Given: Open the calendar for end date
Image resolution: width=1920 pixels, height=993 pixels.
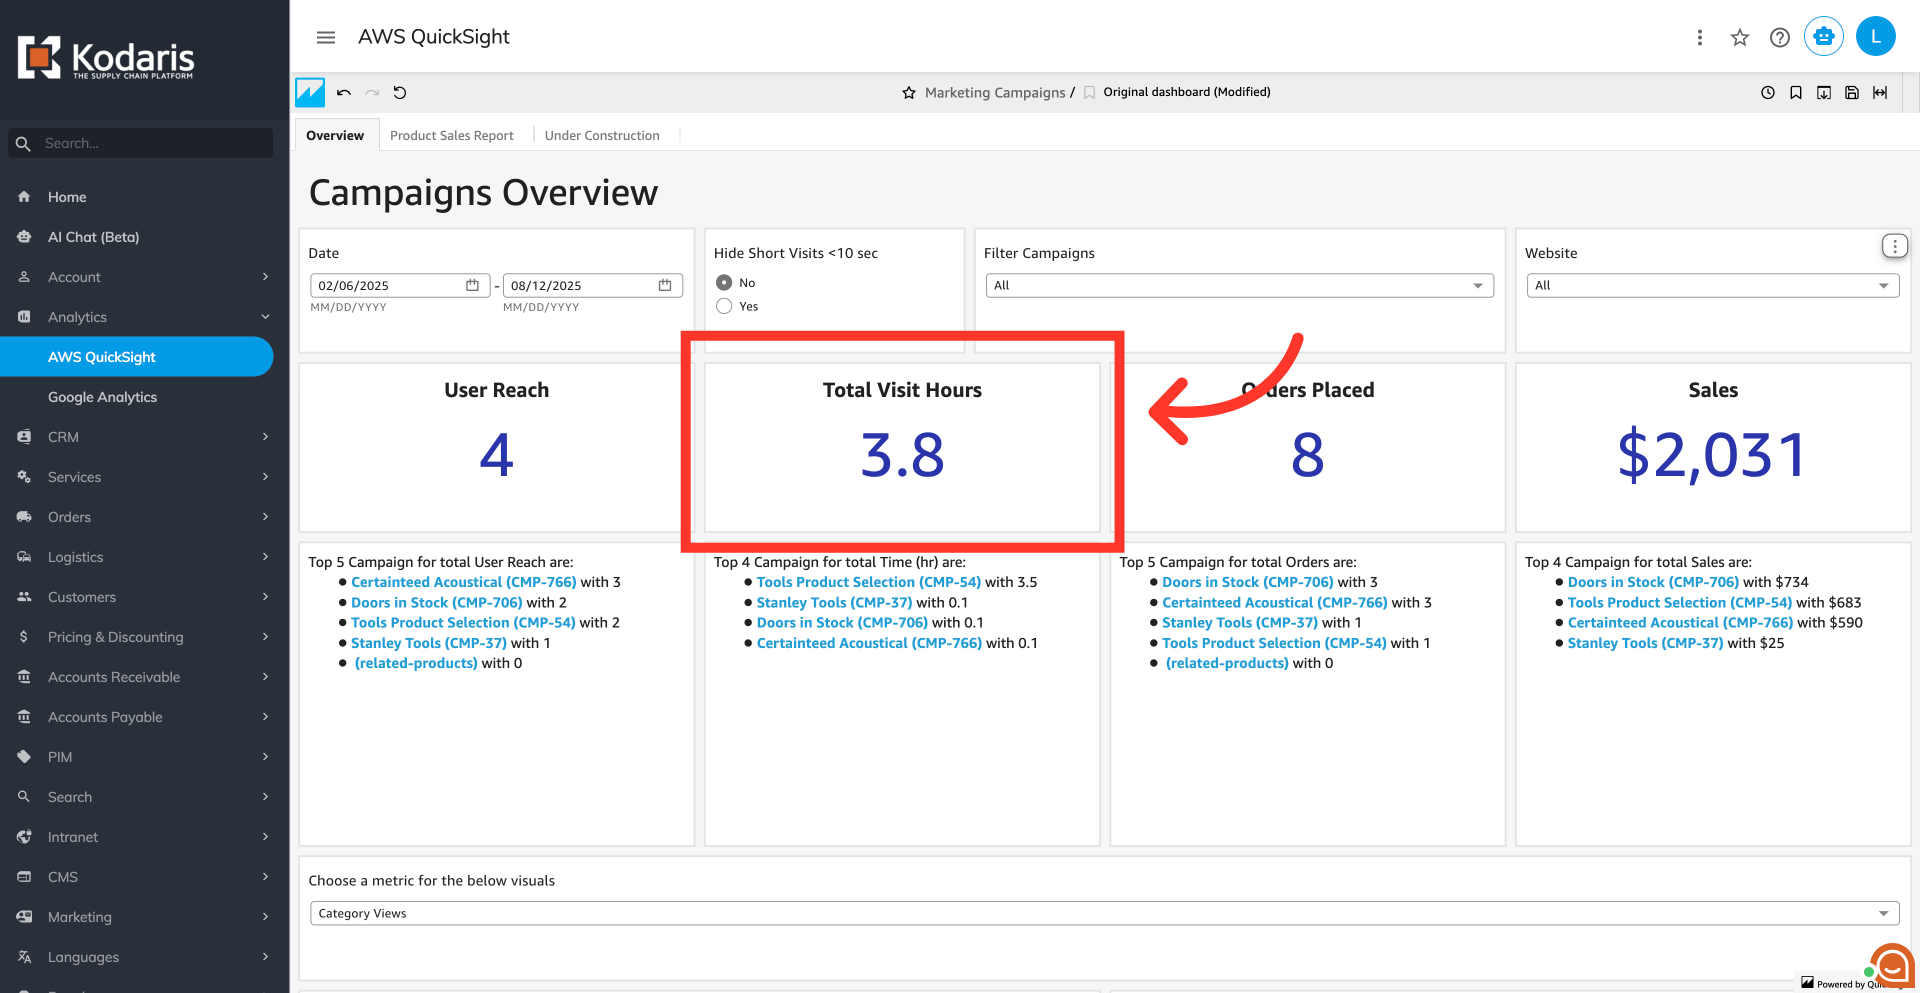Looking at the screenshot, I should (x=665, y=285).
